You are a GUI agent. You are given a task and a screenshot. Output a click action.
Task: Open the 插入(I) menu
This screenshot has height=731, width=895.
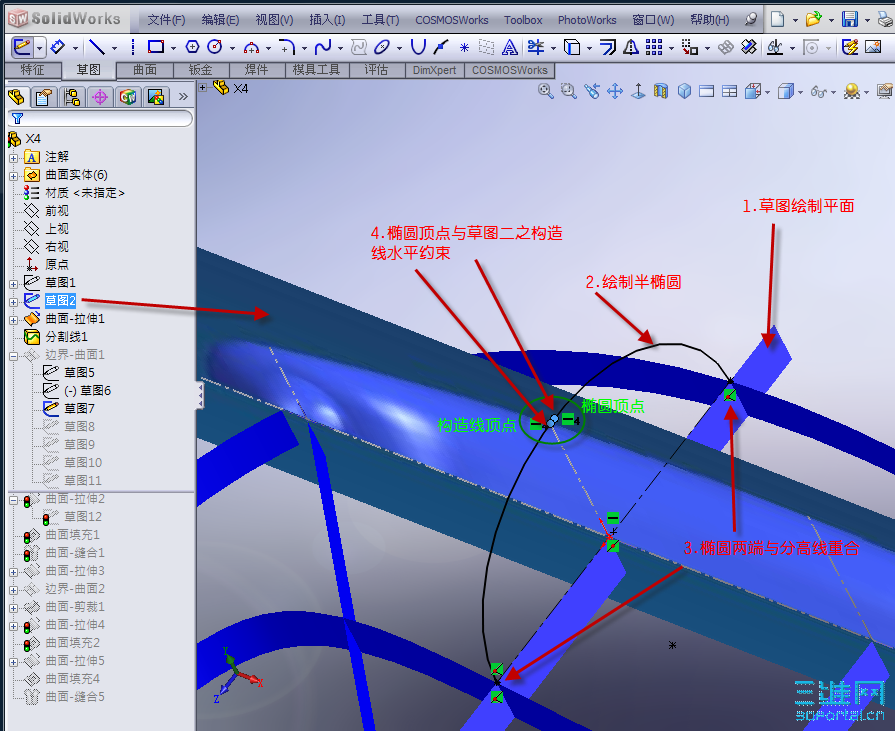click(327, 20)
